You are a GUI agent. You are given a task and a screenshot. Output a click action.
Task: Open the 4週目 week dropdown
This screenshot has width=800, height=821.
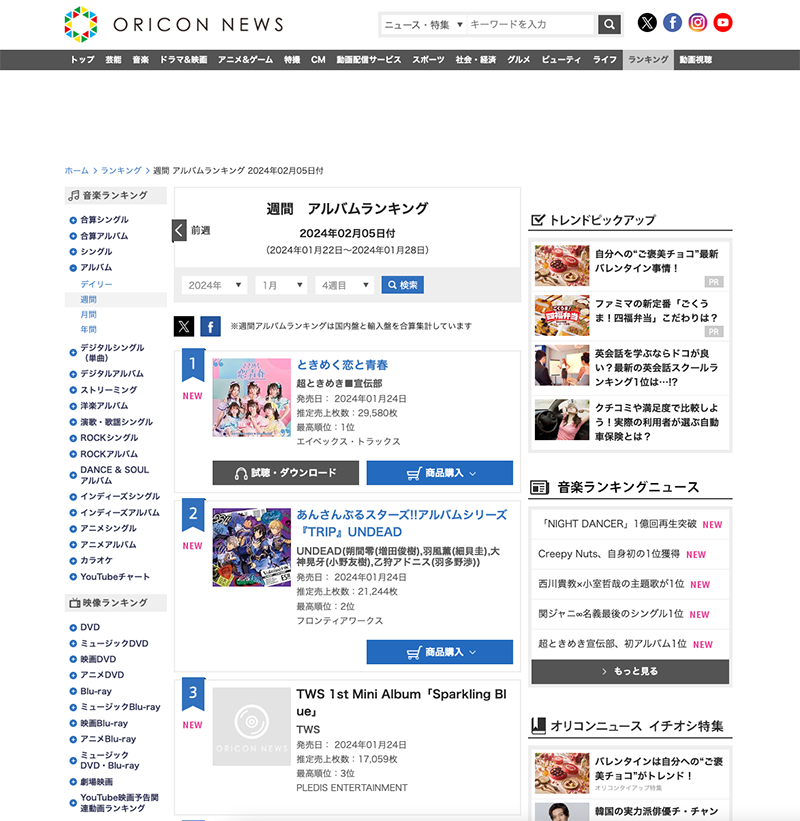(x=345, y=285)
